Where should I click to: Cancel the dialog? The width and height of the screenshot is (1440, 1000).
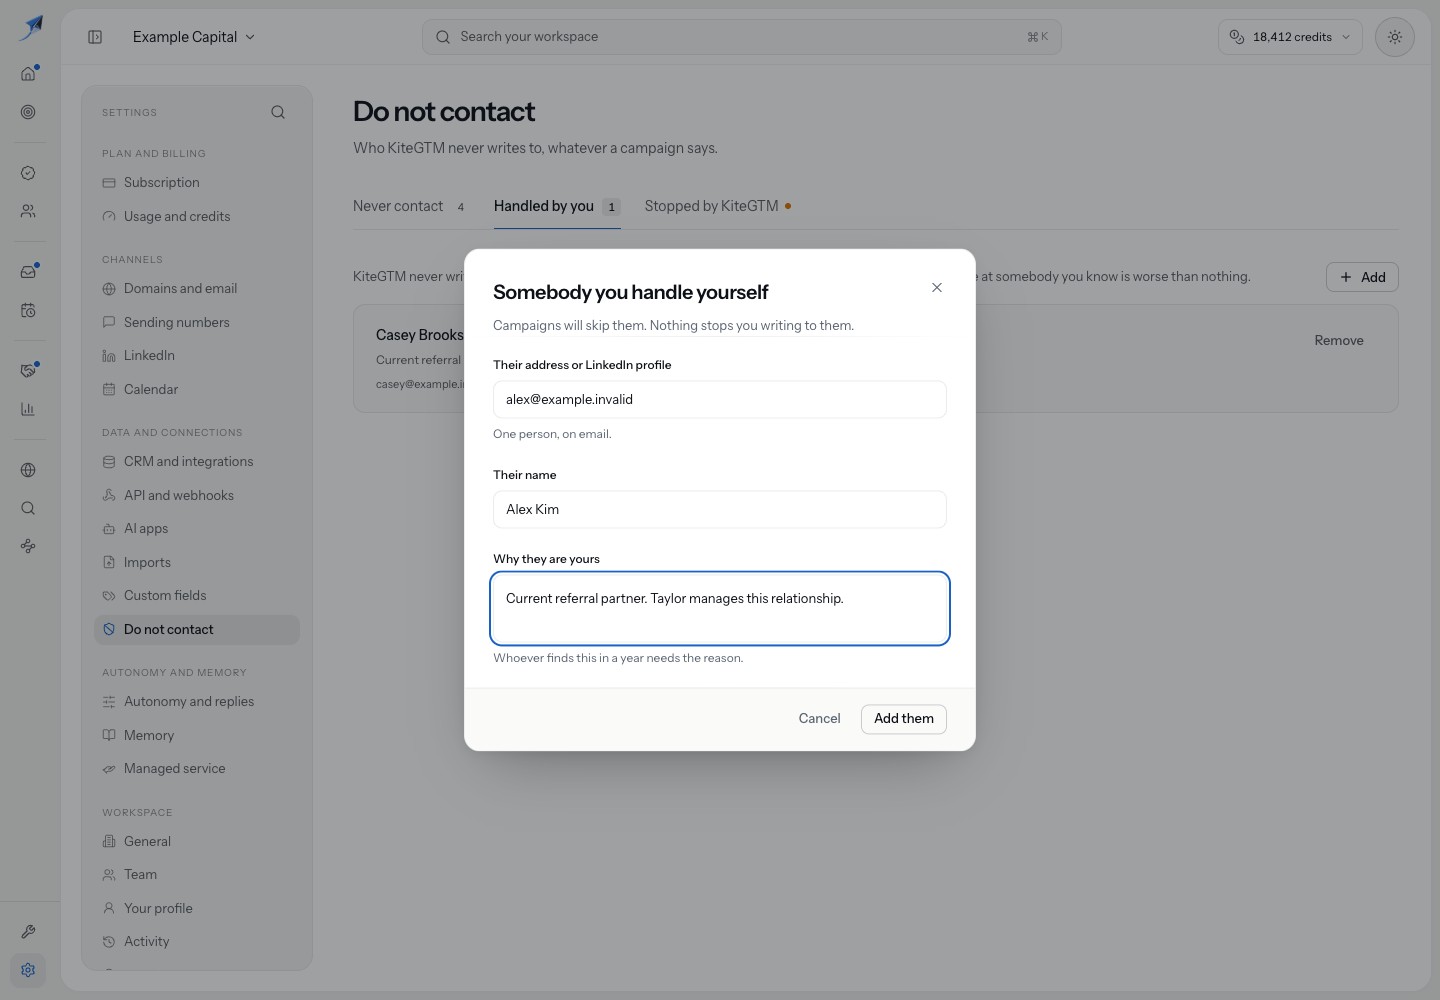[x=819, y=719]
